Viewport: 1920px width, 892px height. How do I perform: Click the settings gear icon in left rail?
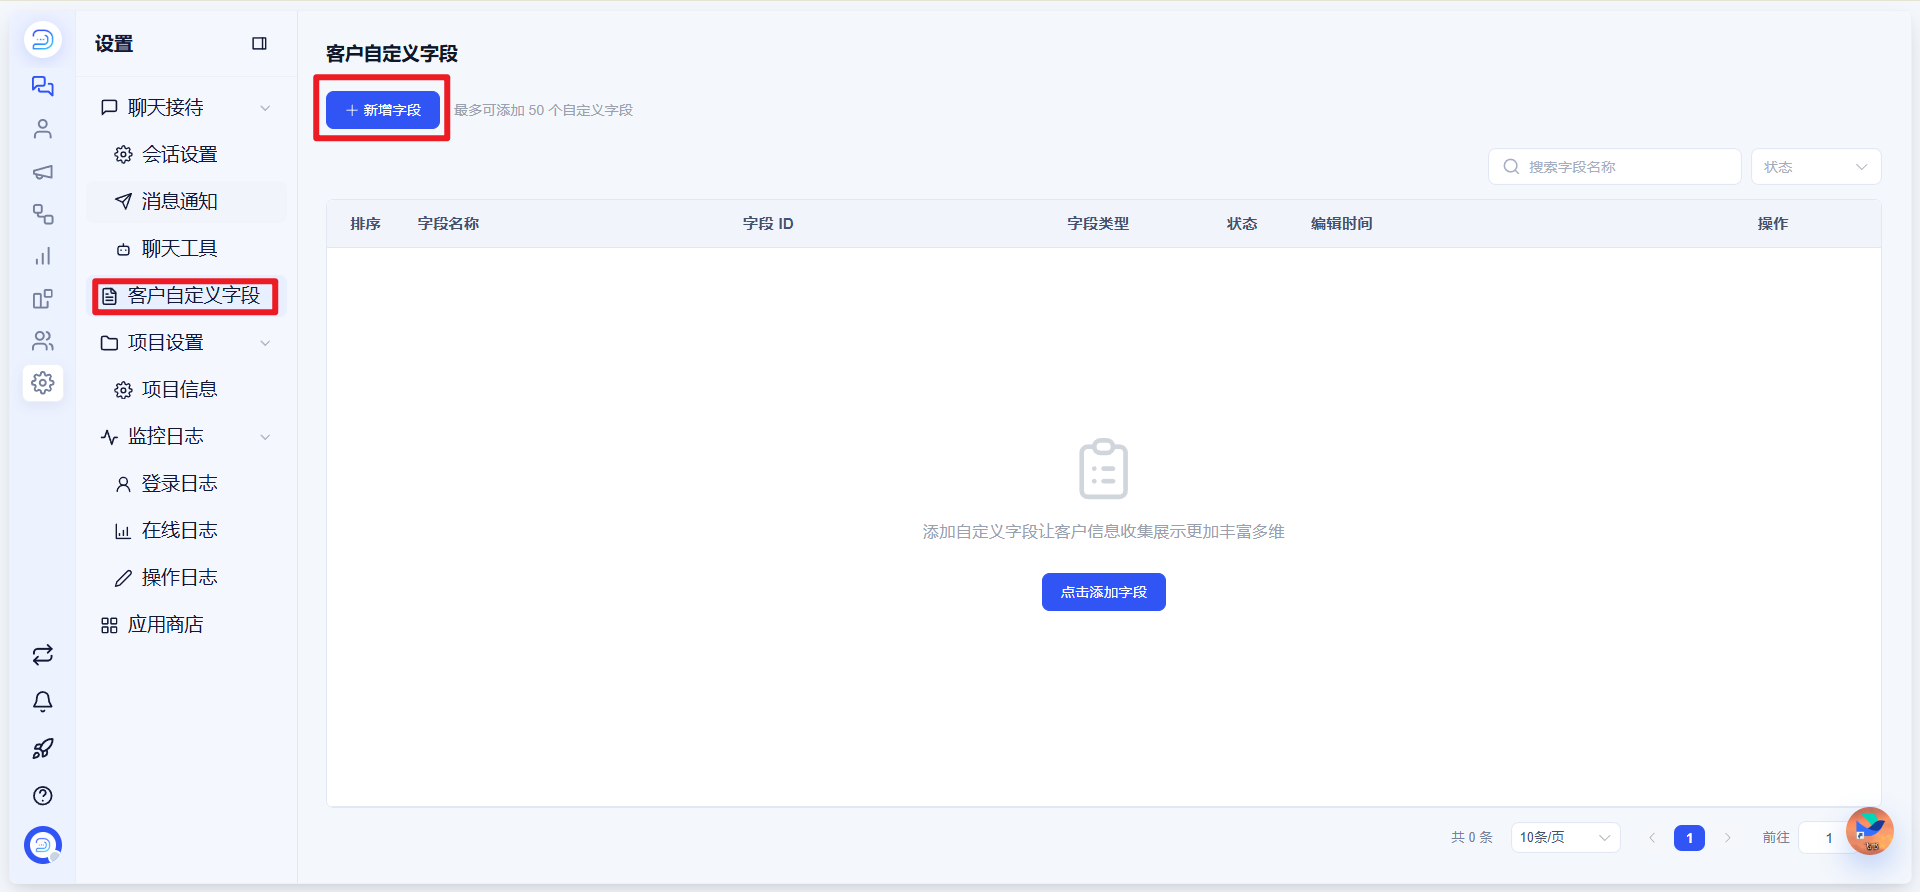tap(42, 383)
